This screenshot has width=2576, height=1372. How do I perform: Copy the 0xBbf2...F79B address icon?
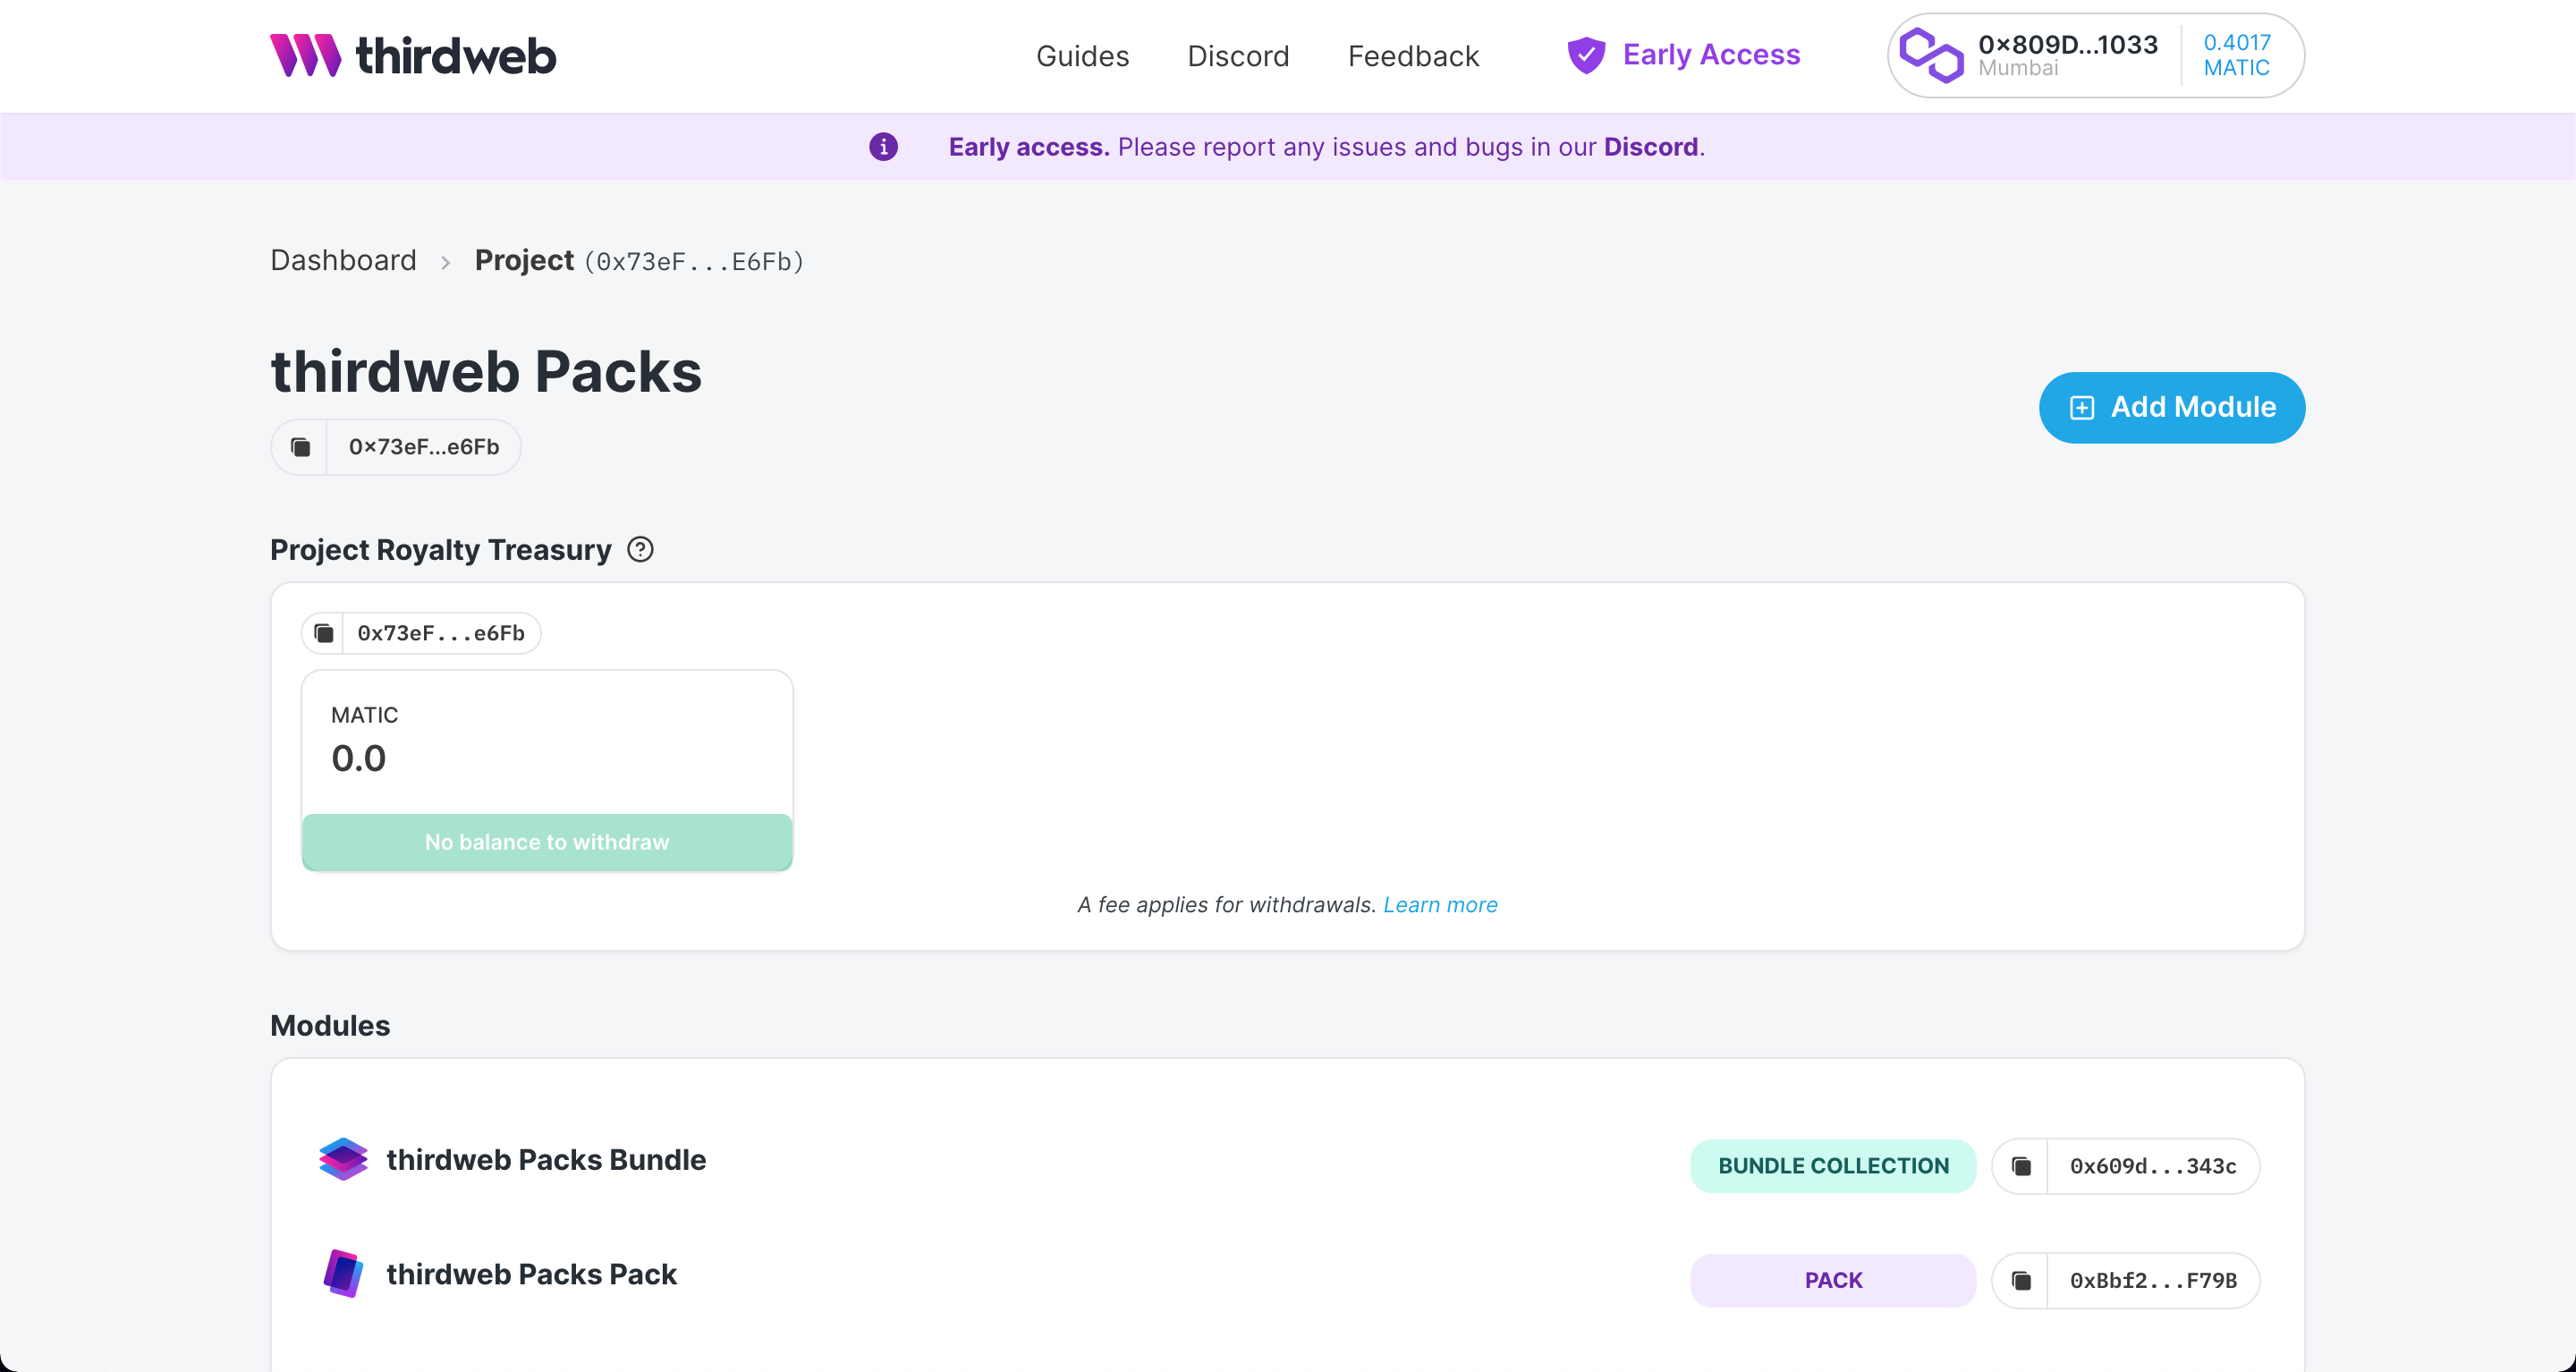[x=2021, y=1281]
